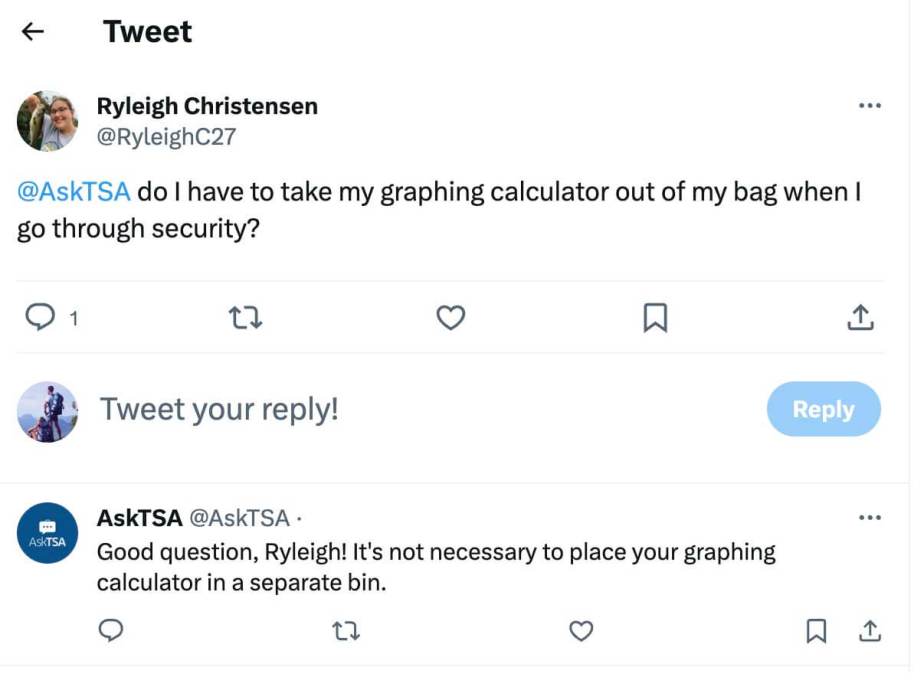Retweet the AskTSA reply
This screenshot has height=690, width=924.
[x=346, y=631]
